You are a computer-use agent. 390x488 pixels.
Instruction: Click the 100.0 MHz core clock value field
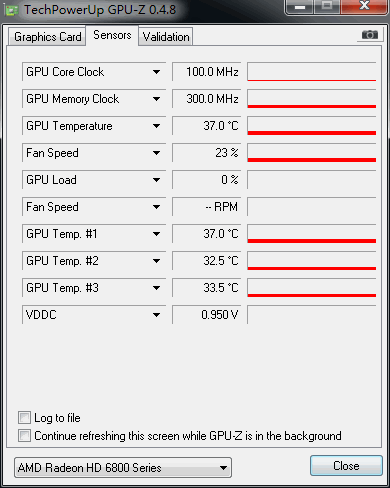coord(206,72)
